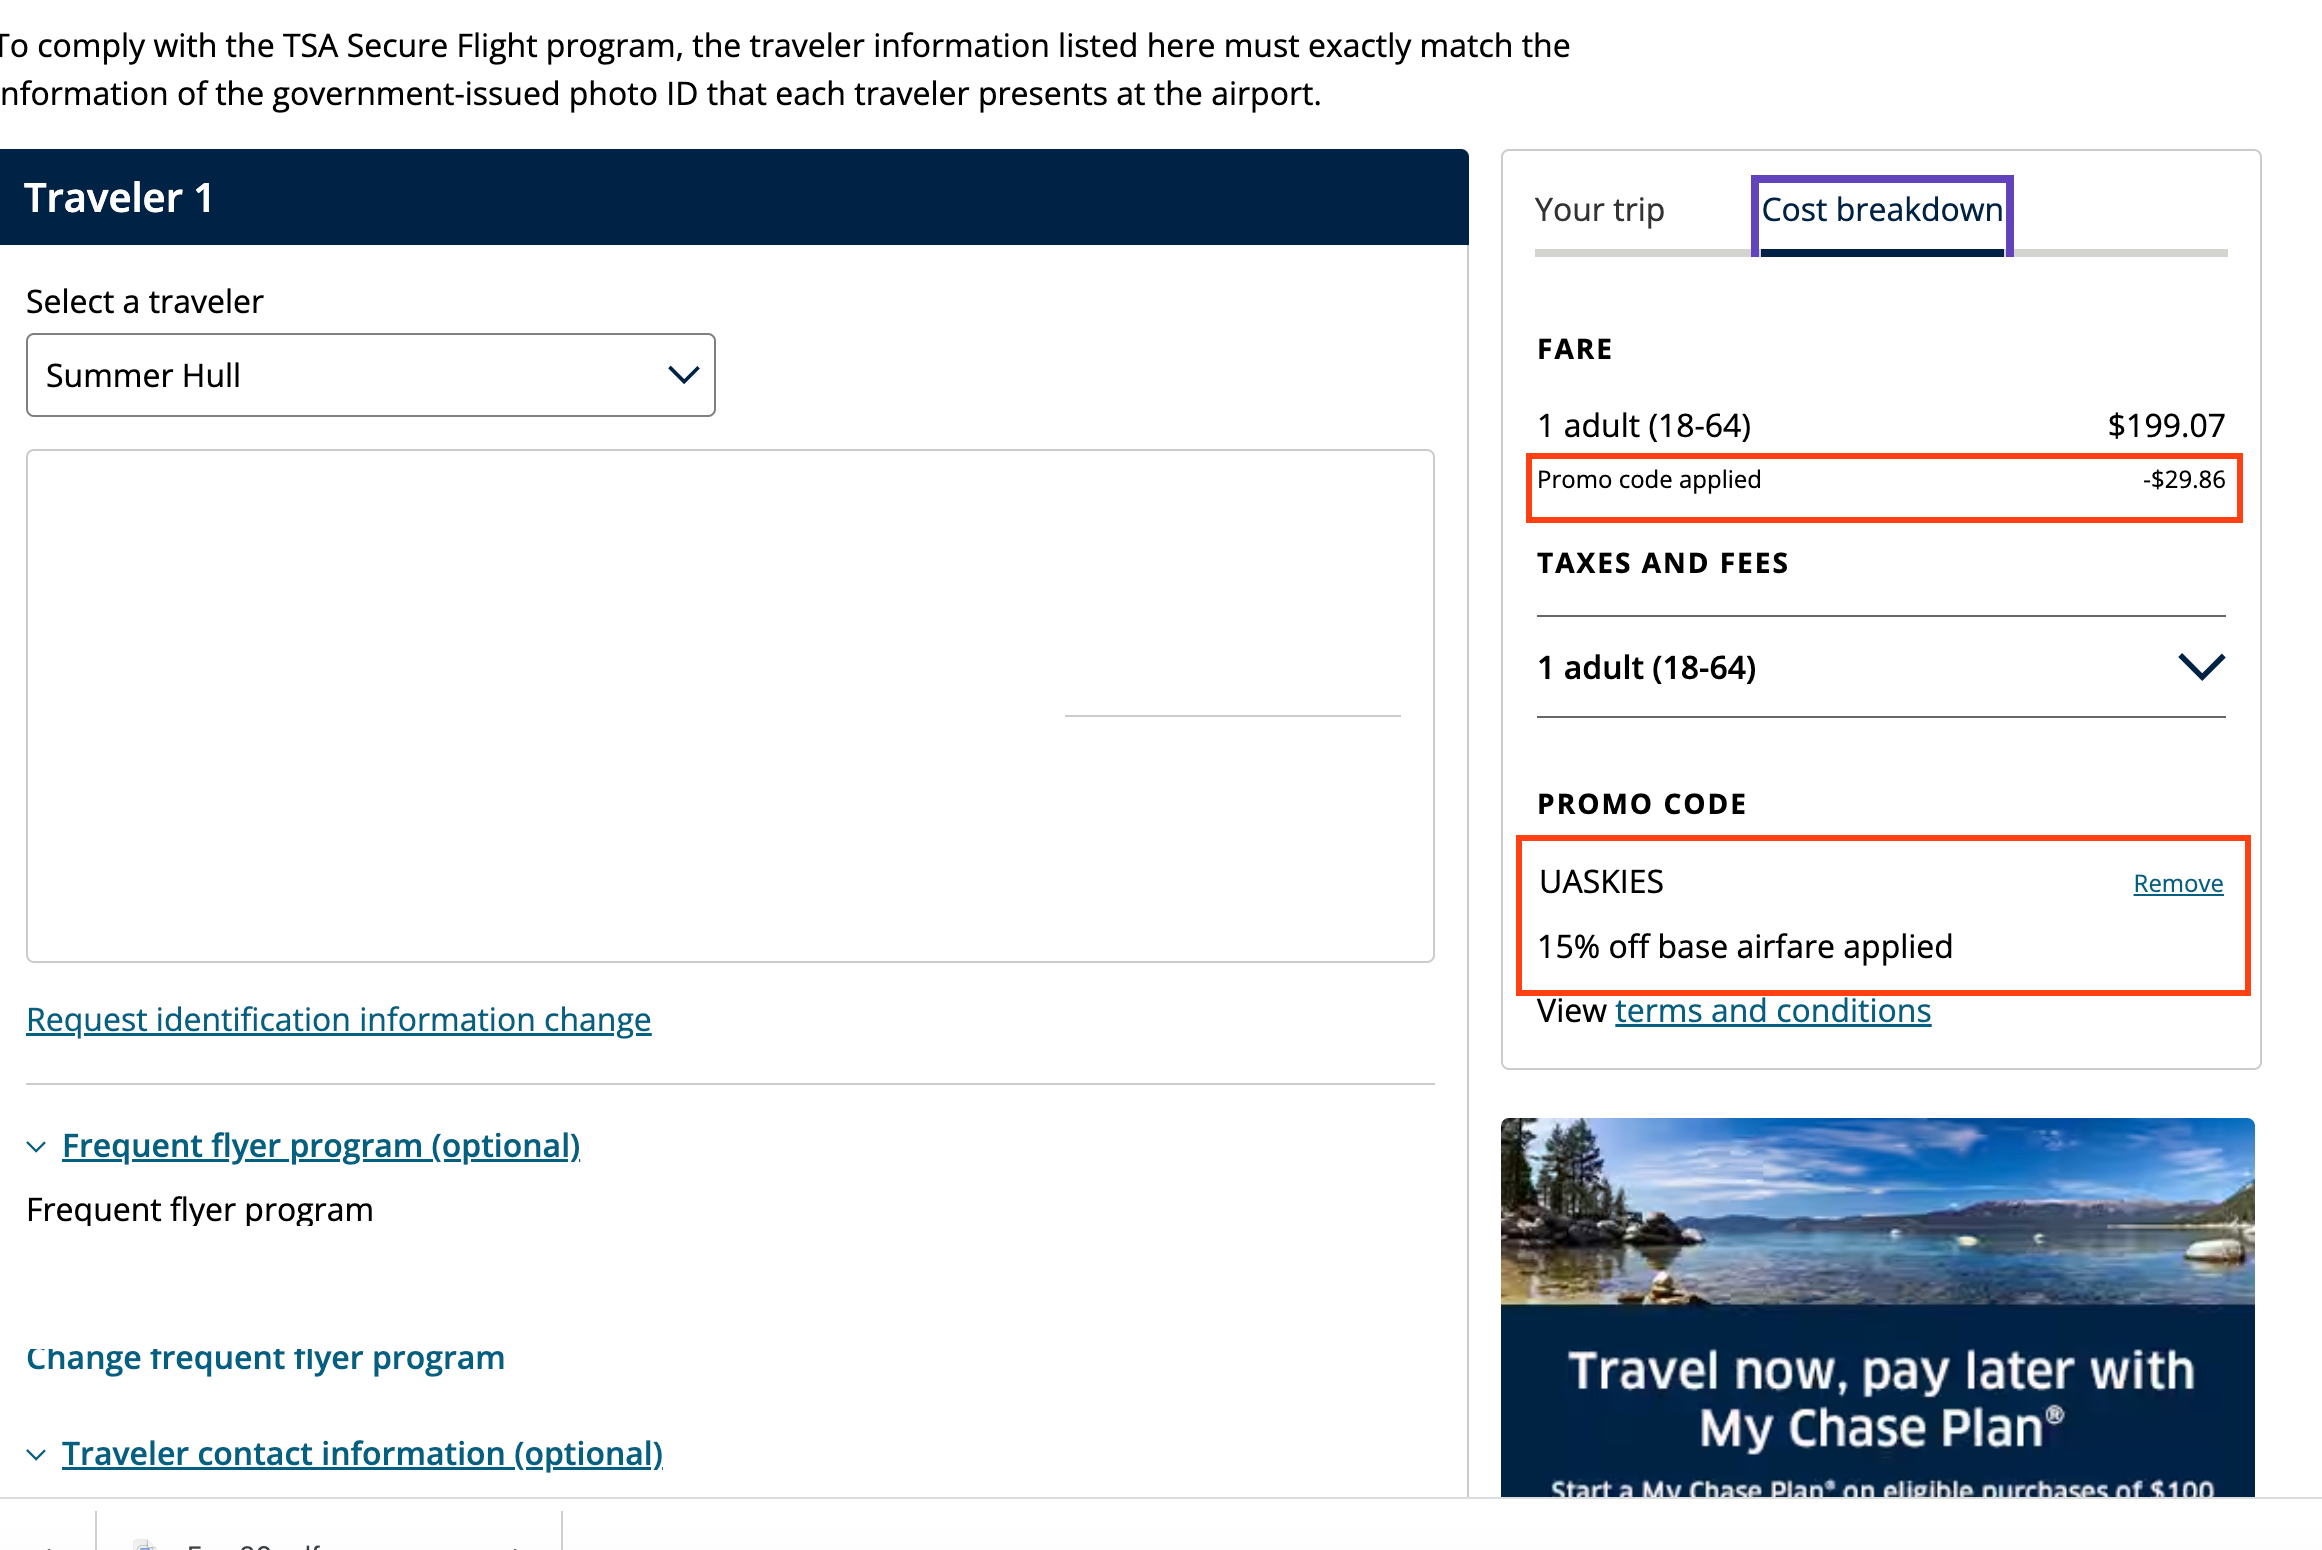Click chevron icon beside Traveler contact information
The height and width of the screenshot is (1550, 2322).
pos(36,1455)
